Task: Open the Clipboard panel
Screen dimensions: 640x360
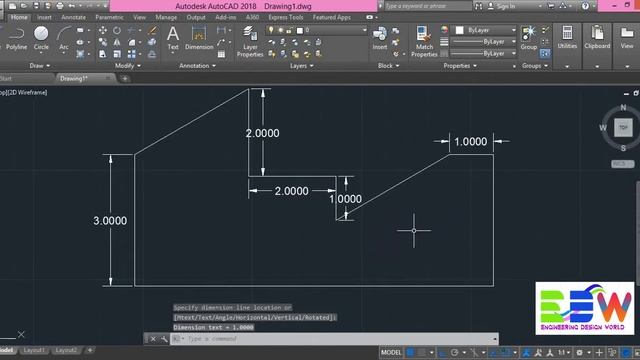Action: pyautogui.click(x=597, y=38)
